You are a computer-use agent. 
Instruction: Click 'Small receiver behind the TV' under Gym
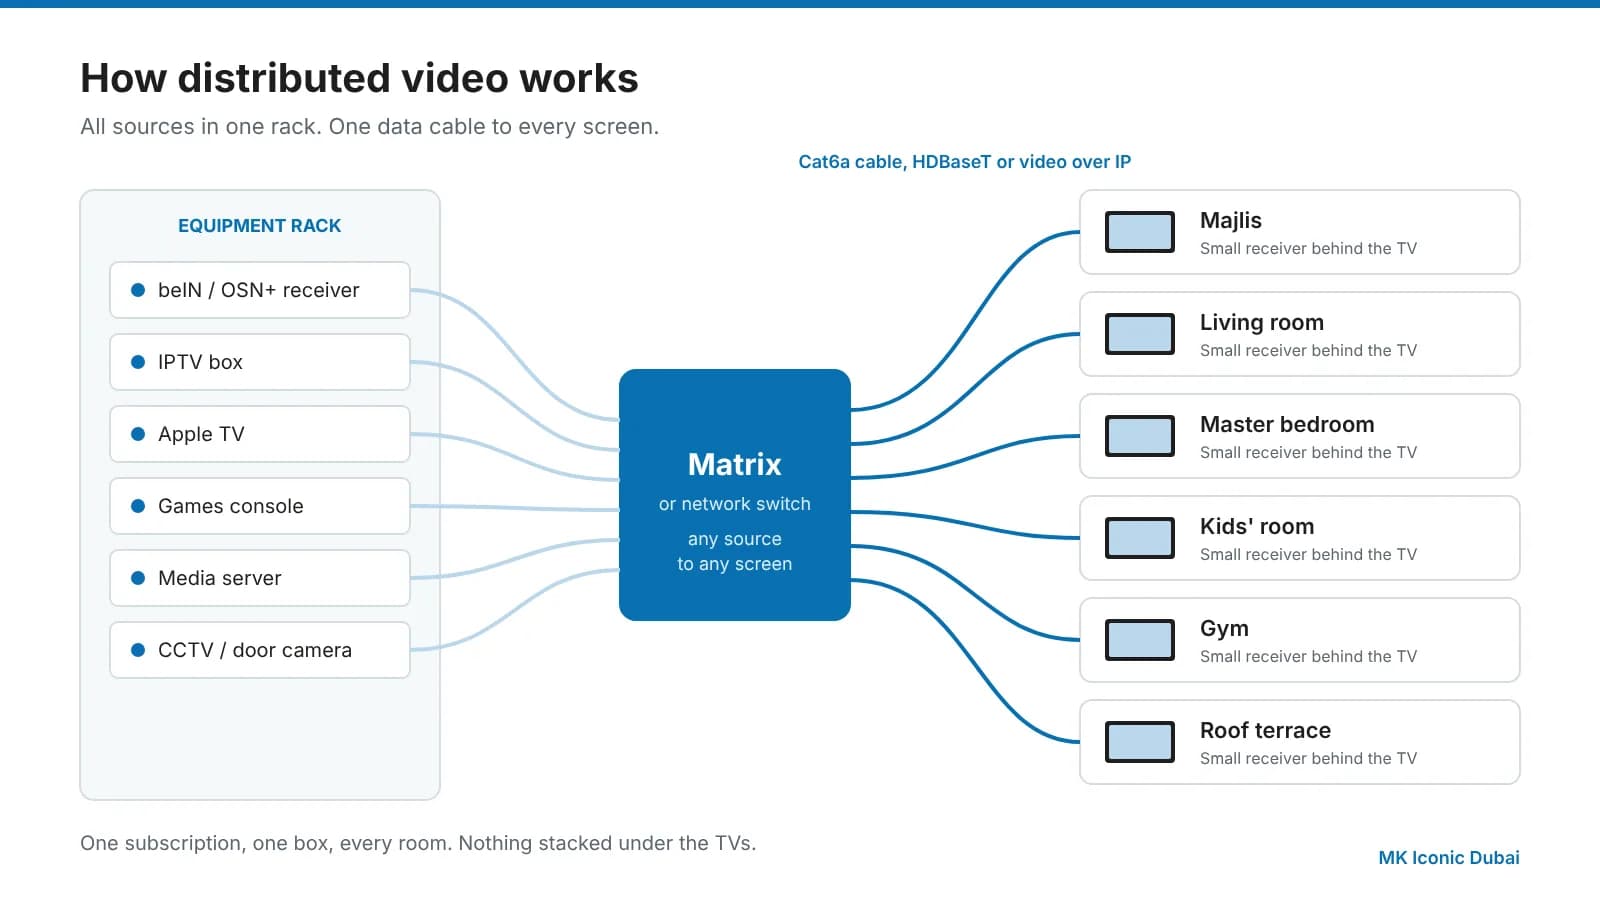[x=1308, y=657]
